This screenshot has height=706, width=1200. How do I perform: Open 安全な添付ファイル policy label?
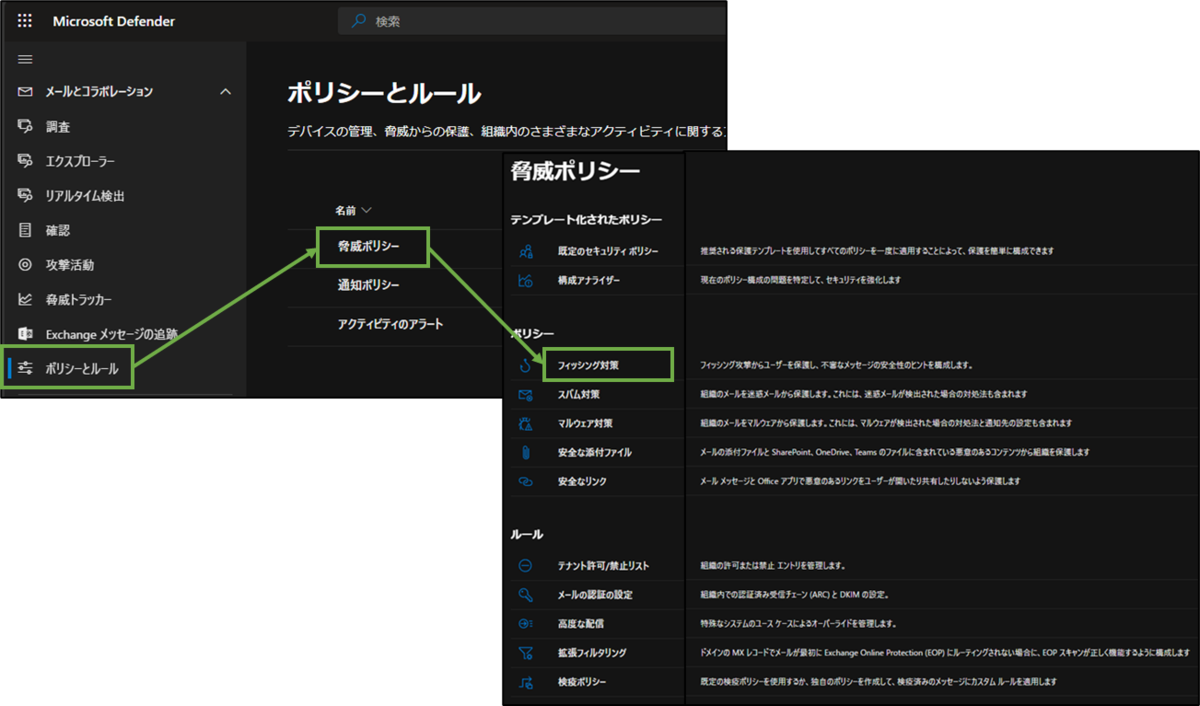(x=595, y=453)
